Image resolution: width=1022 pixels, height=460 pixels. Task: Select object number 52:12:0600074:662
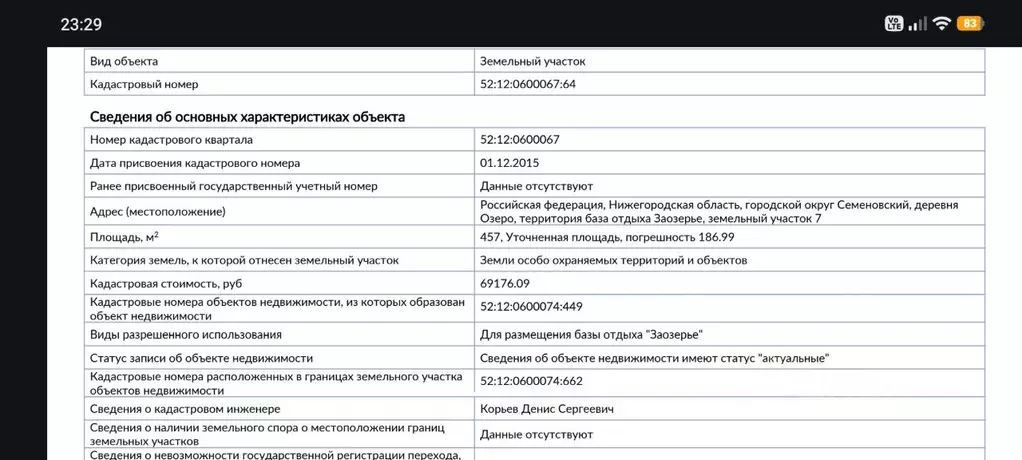point(531,382)
